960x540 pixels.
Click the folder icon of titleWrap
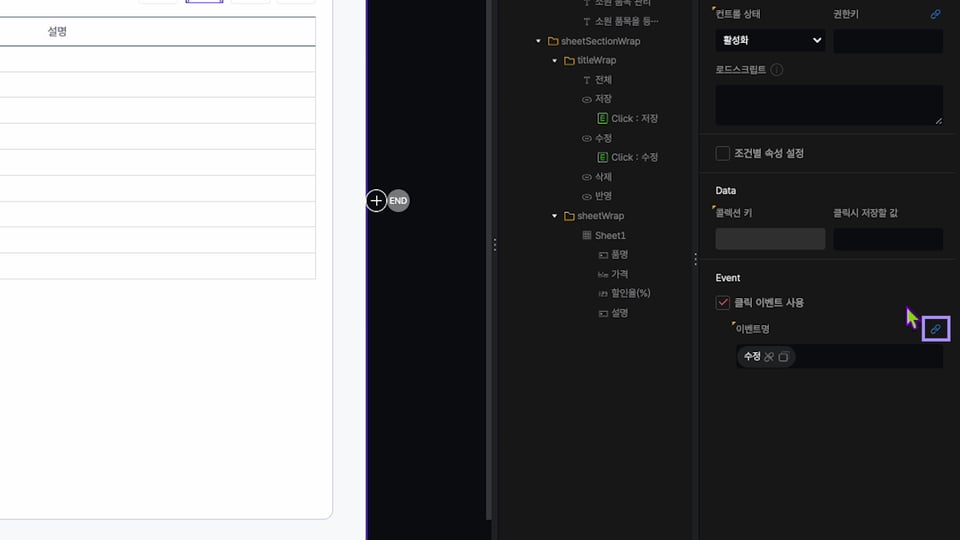[x=569, y=61]
